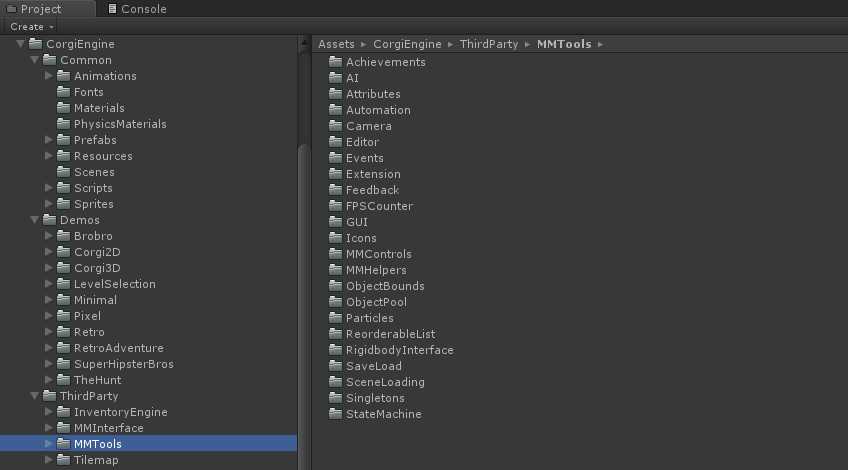Select the MMControls folder label
Screen dimensions: 848x470
(378, 254)
